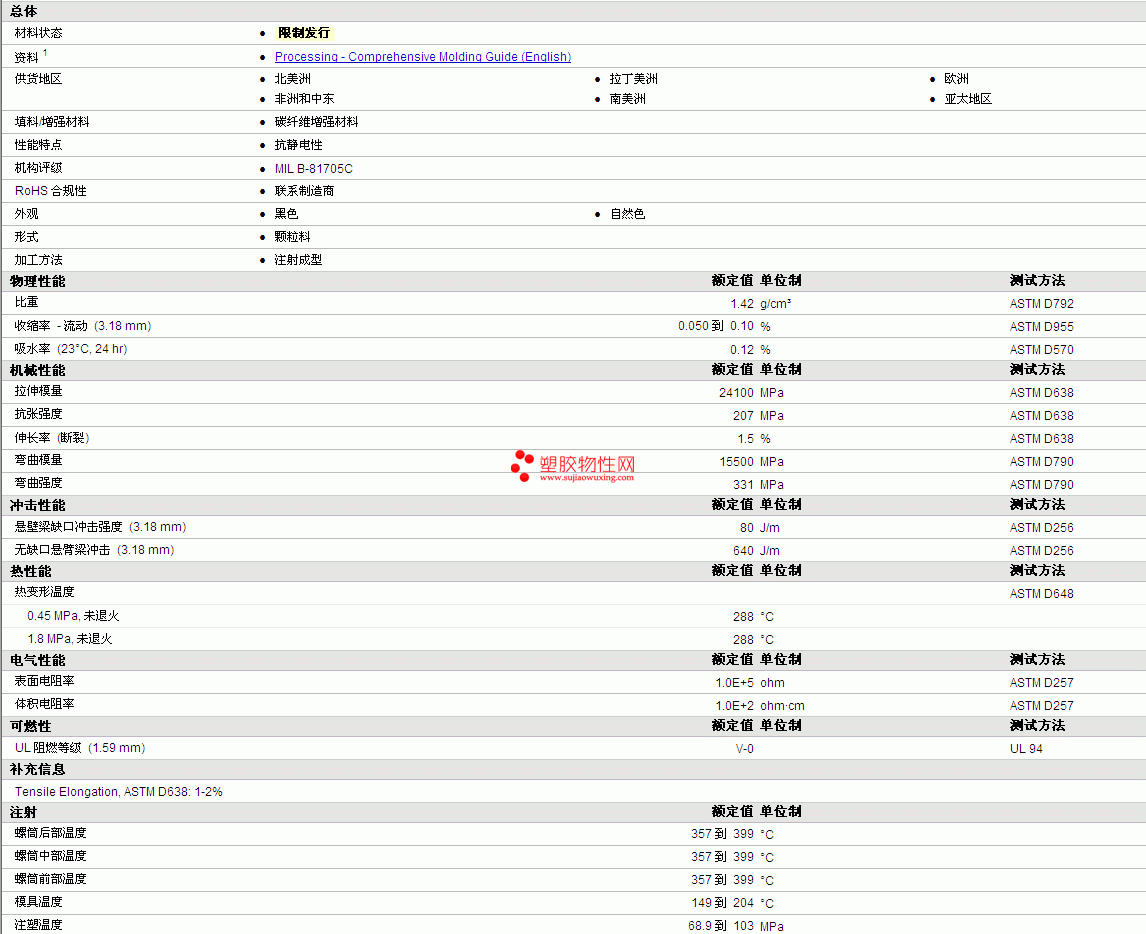Image resolution: width=1146 pixels, height=934 pixels.
Task: Click the form value 颗粒料
Action: click(x=292, y=237)
